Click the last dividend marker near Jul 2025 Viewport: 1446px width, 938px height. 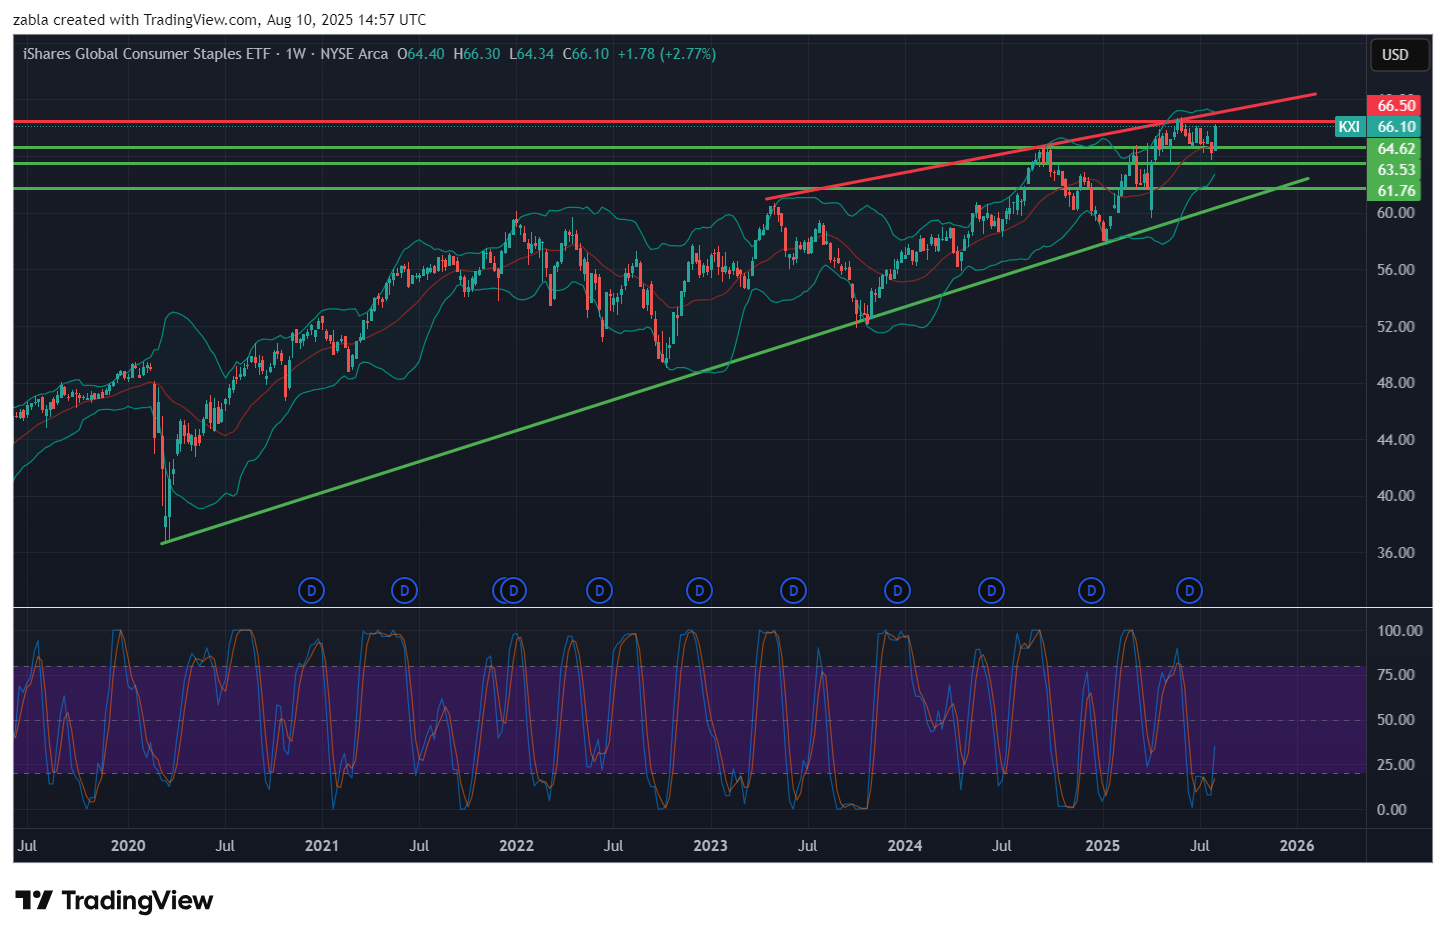coord(1189,591)
